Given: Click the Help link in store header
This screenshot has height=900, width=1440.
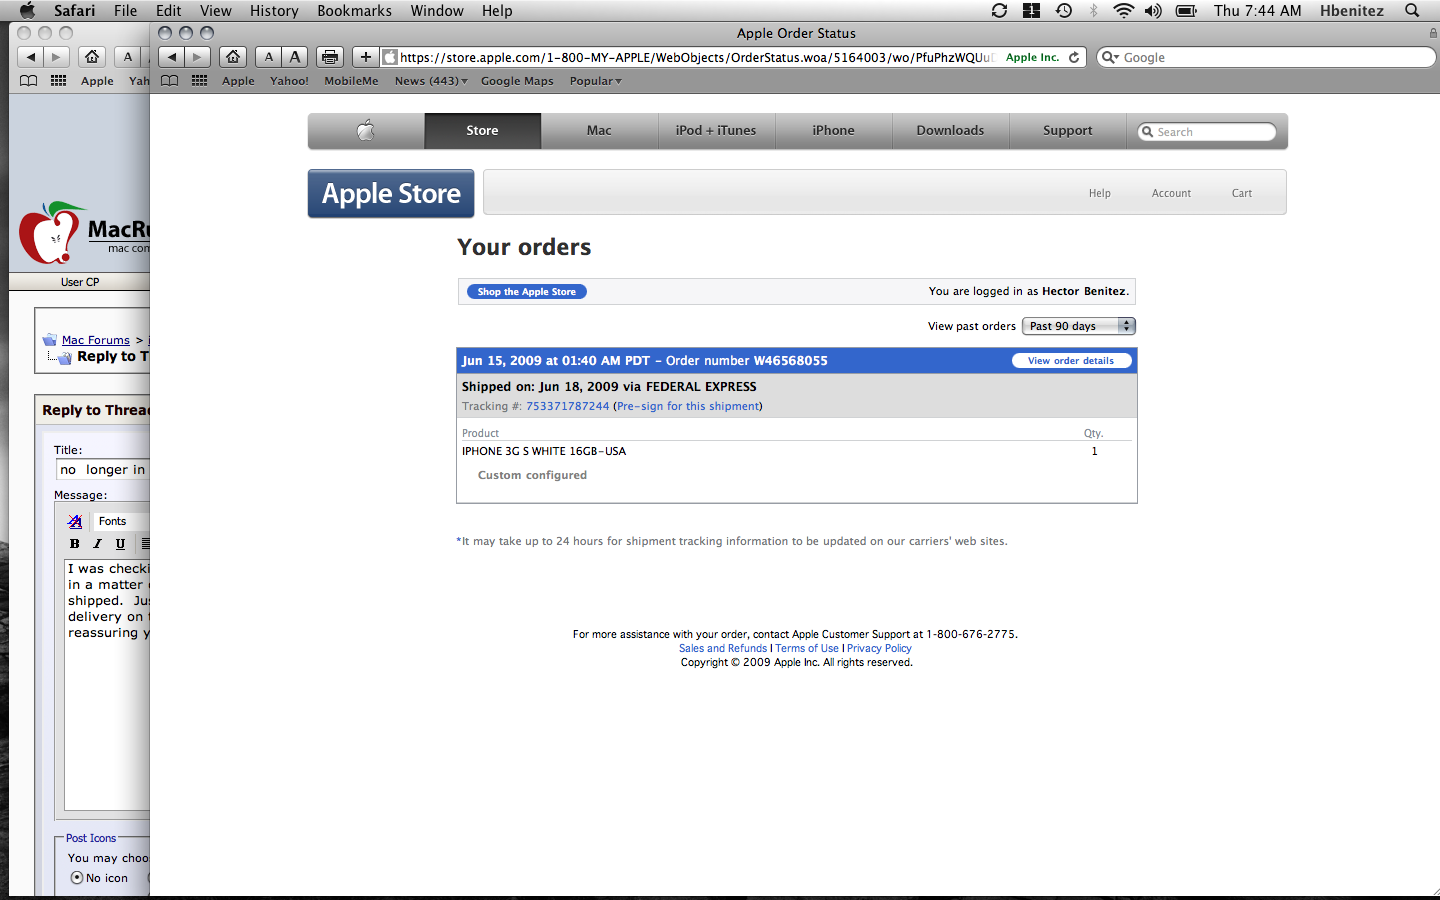Looking at the screenshot, I should (x=1100, y=193).
